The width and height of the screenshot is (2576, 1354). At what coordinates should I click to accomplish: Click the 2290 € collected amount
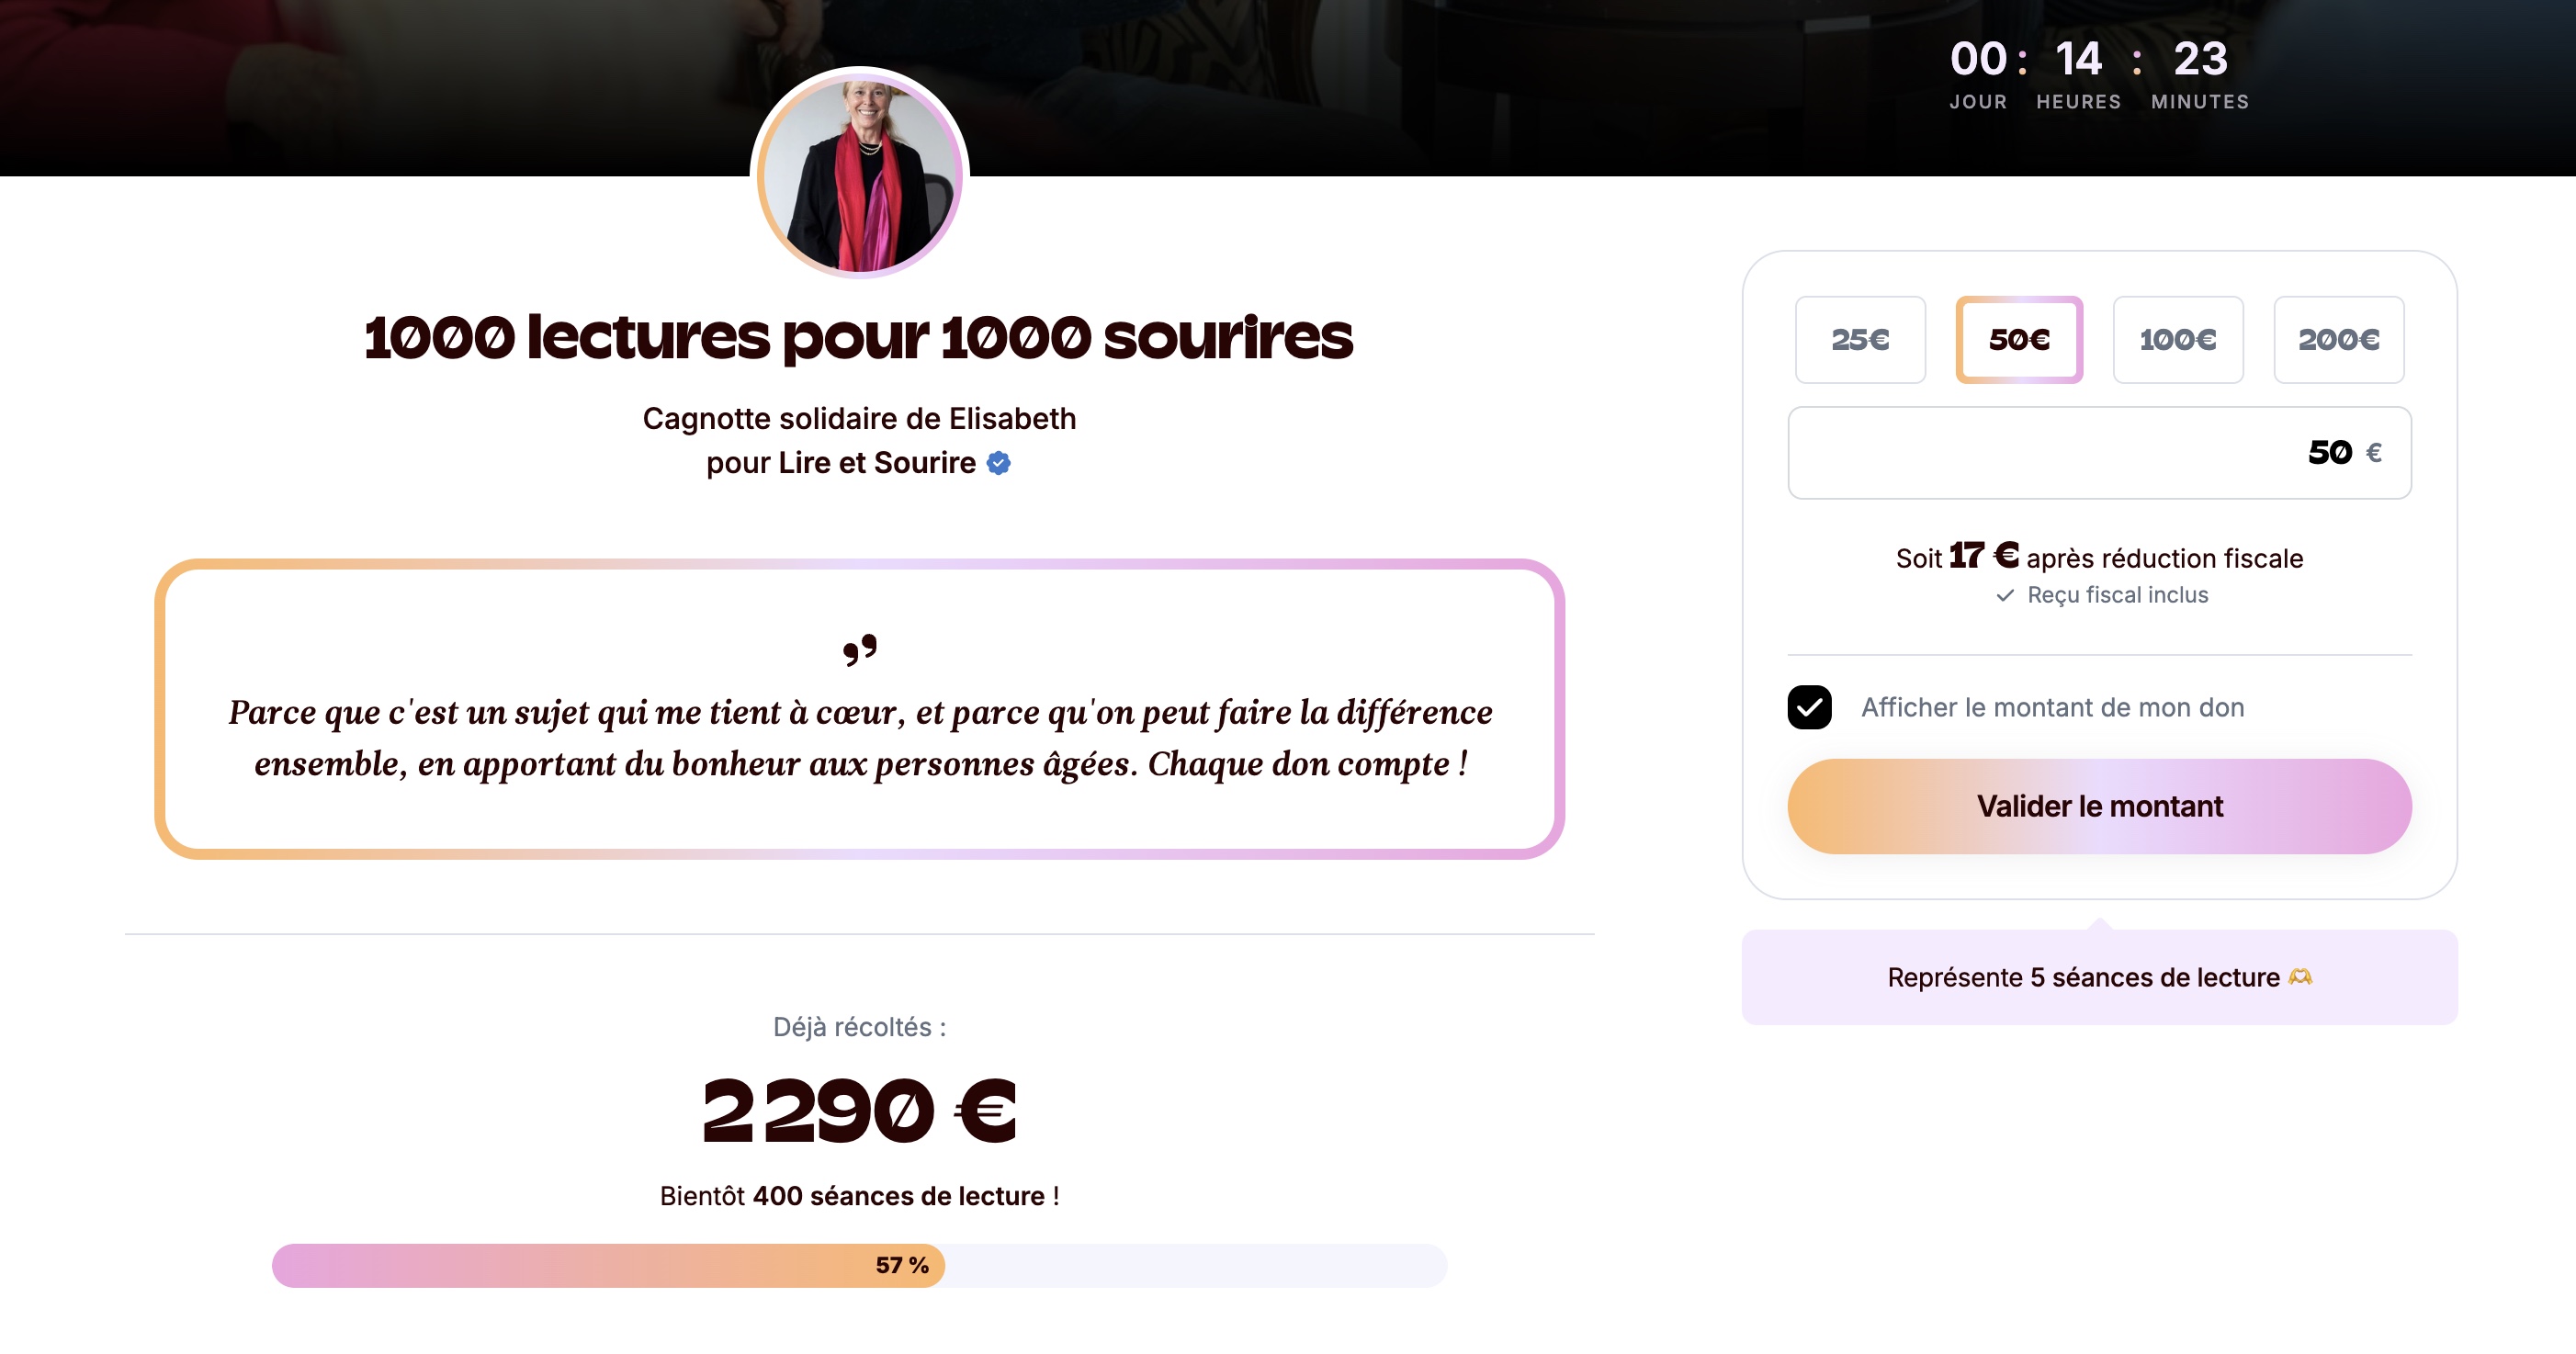[859, 1110]
